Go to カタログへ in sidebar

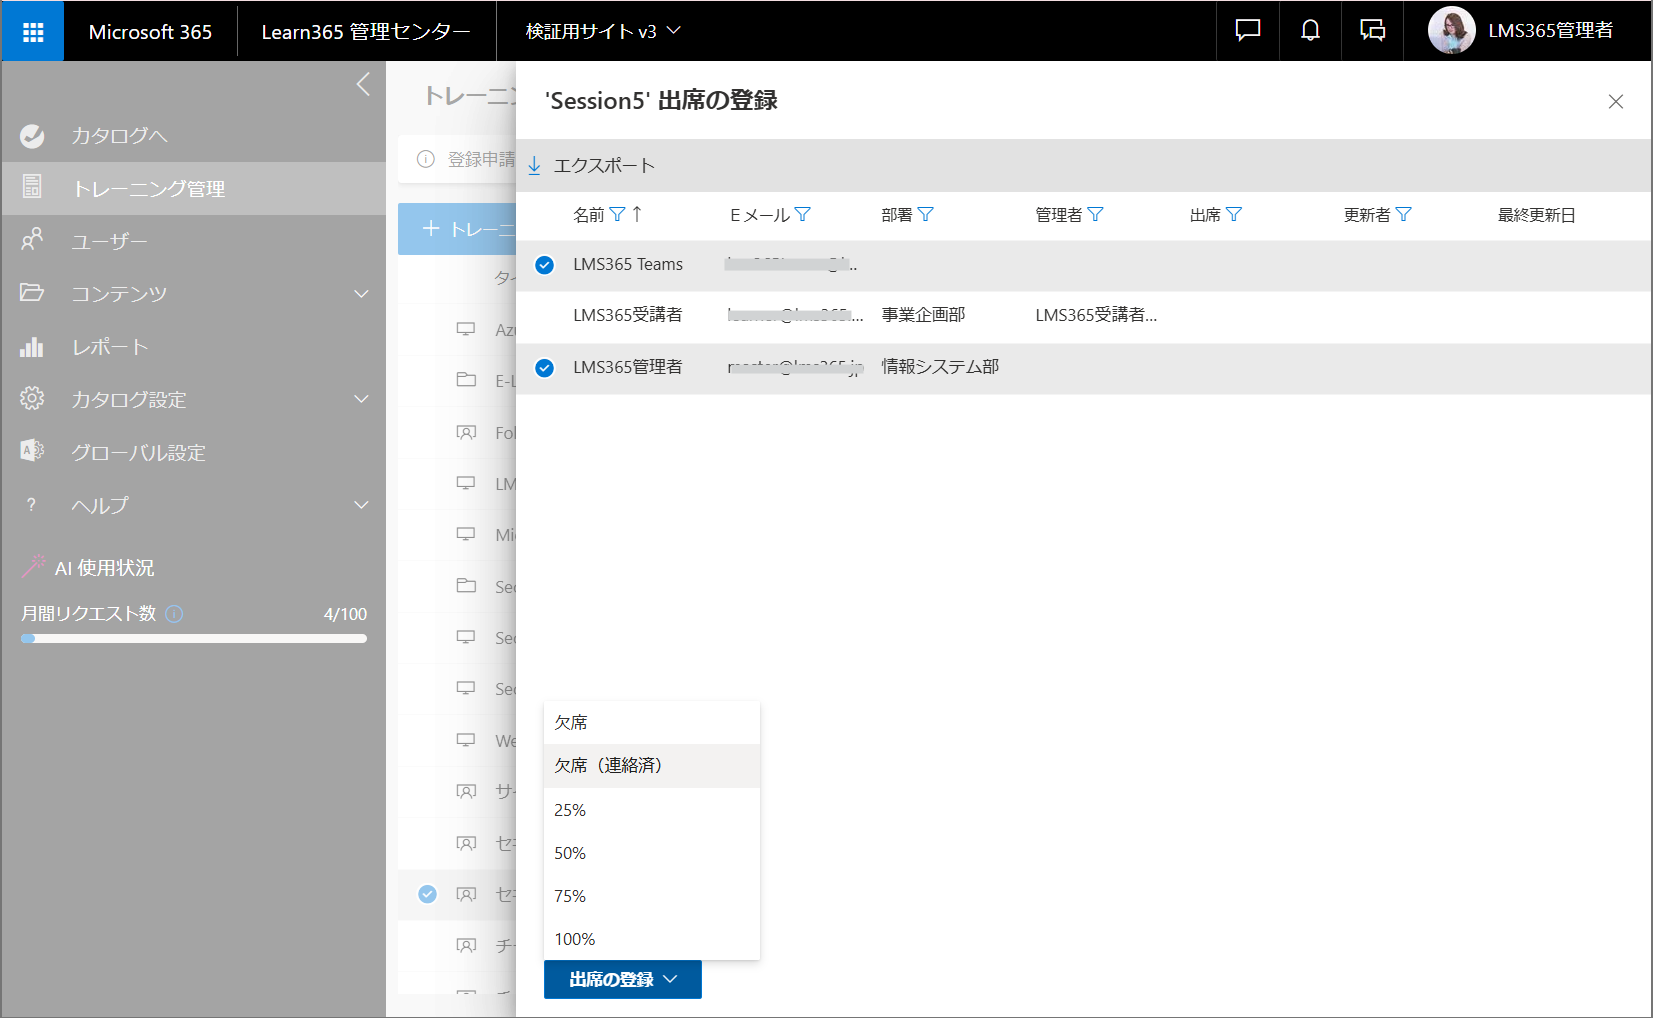tap(193, 136)
